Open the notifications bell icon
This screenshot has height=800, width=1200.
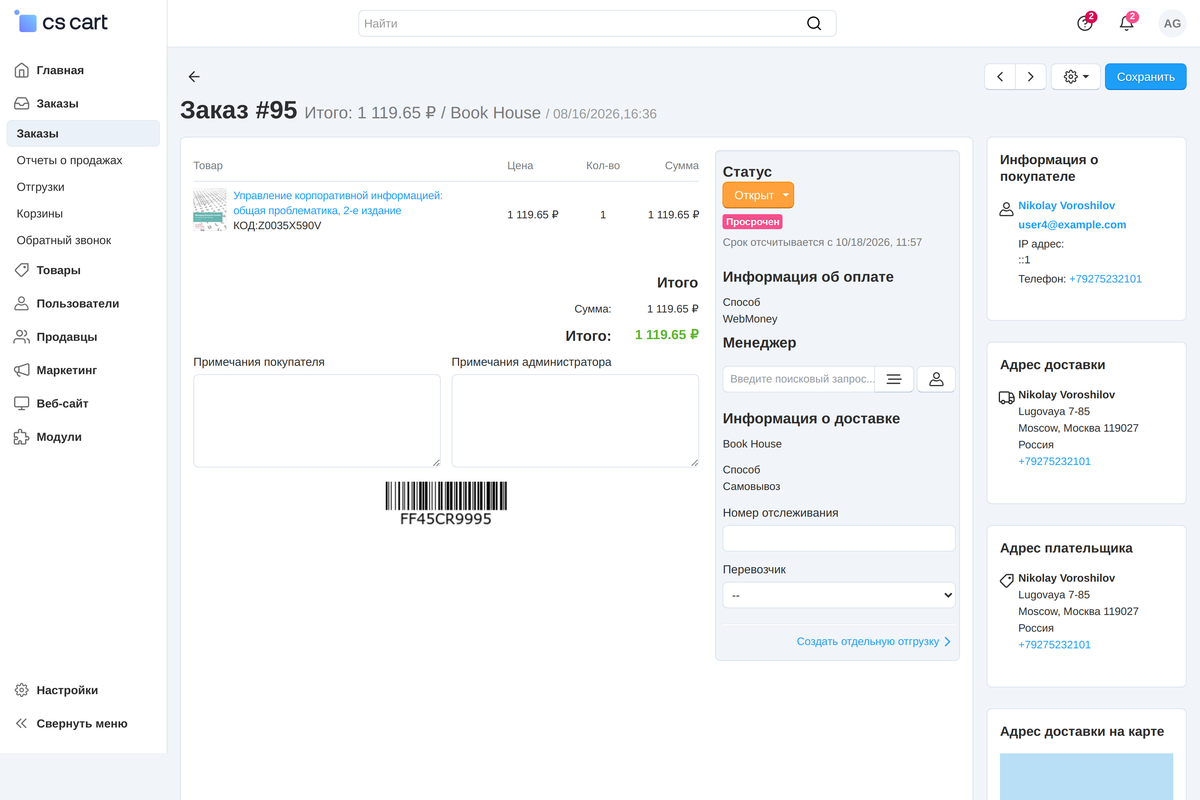coord(1127,23)
